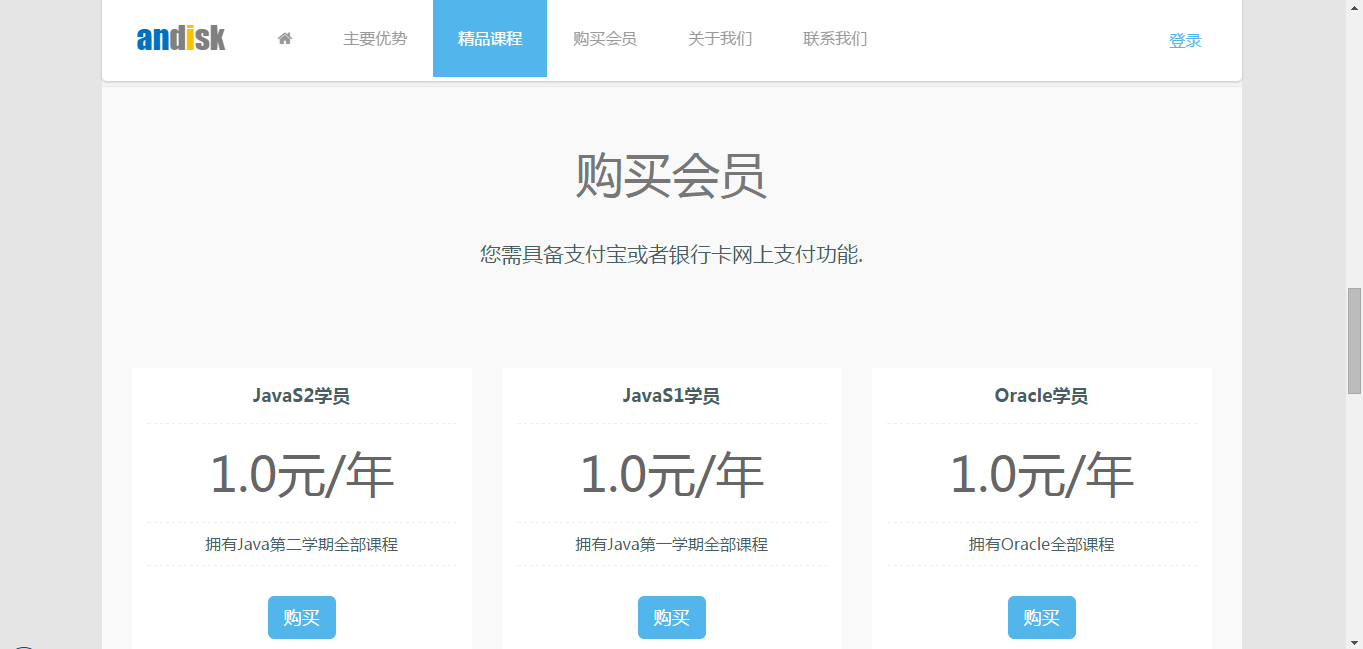Click 拥有Java第二学期全部课程 description text
The image size is (1363, 649).
301,545
